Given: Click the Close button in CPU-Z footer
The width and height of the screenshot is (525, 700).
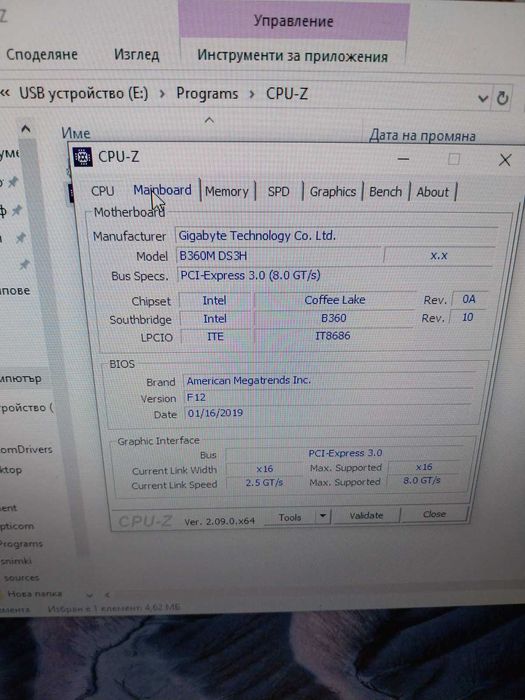Looking at the screenshot, I should point(434,514).
